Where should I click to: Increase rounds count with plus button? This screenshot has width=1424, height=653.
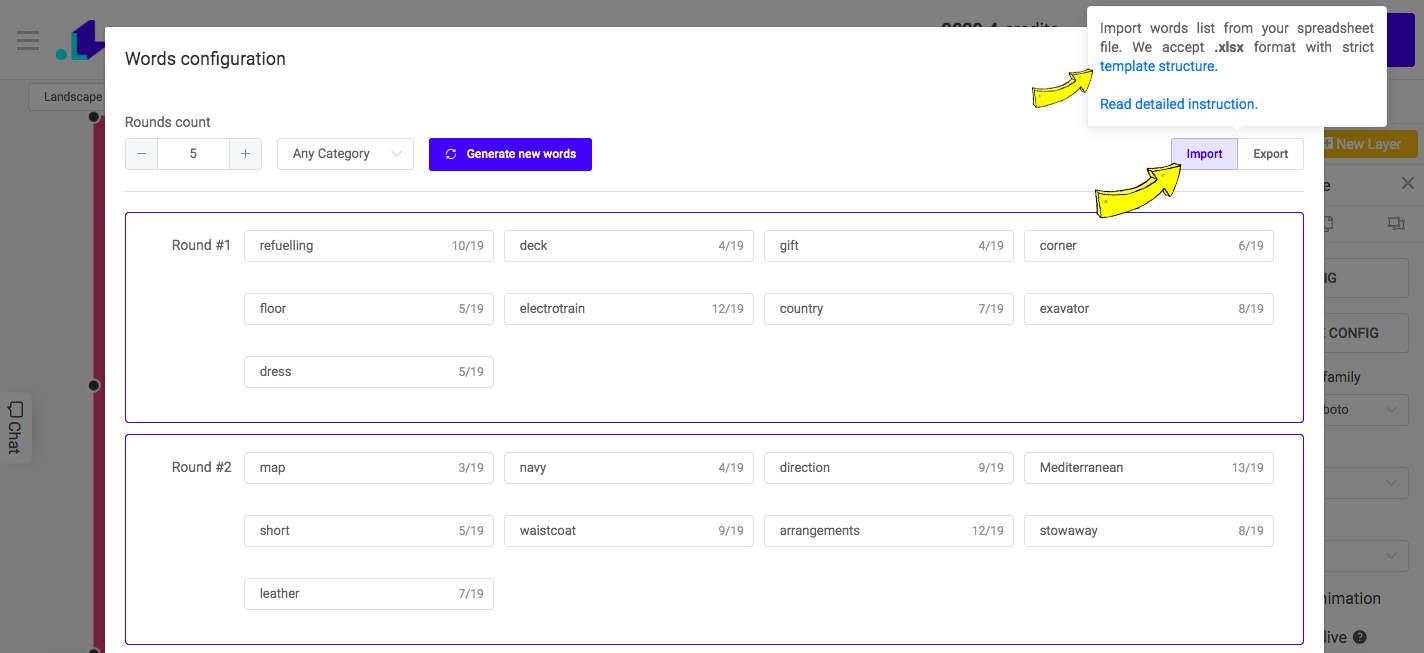(x=245, y=154)
